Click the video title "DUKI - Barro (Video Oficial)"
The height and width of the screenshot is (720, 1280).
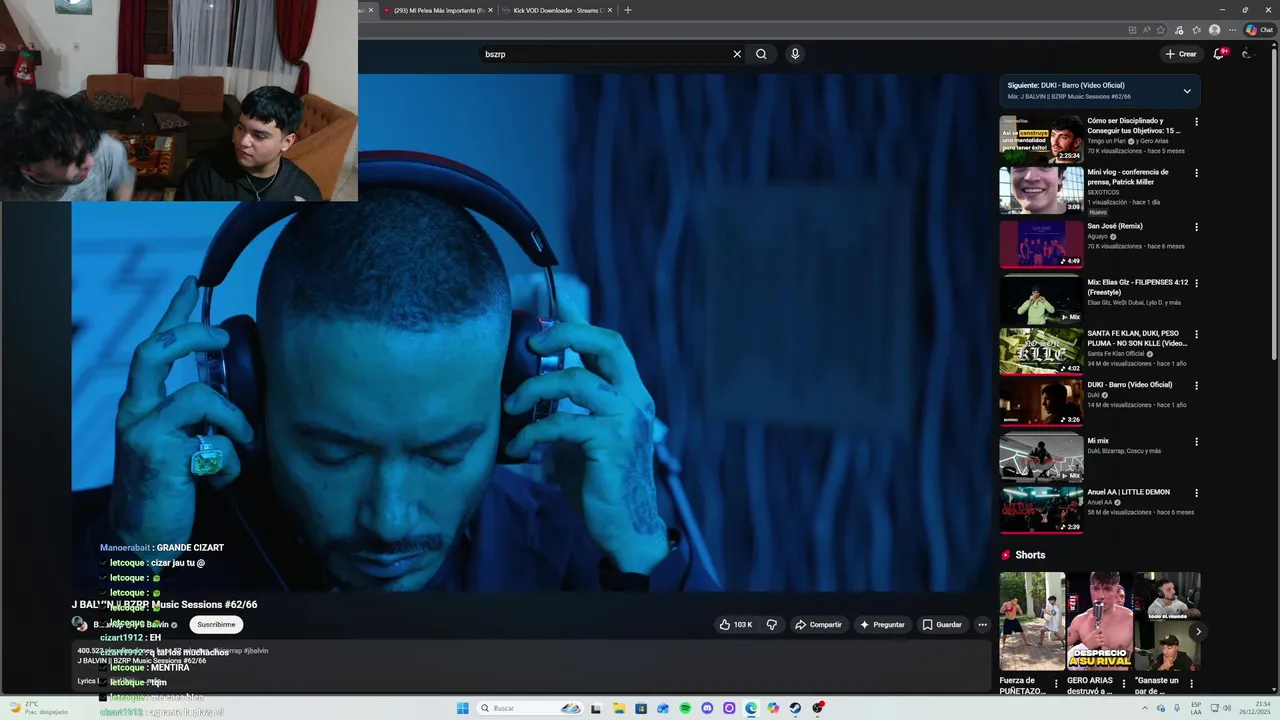point(1129,385)
